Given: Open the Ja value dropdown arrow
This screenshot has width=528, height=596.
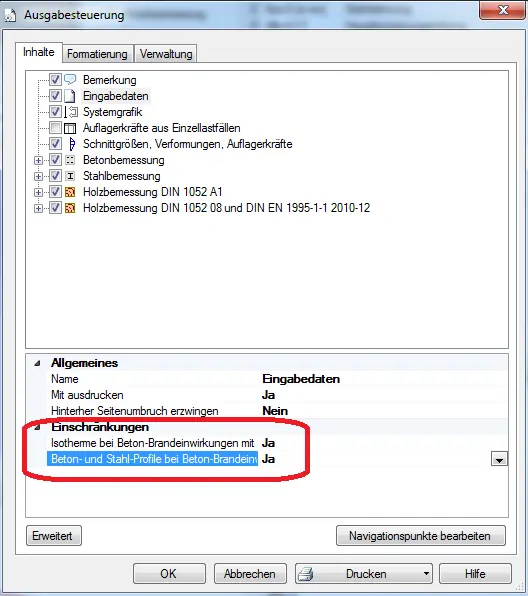Looking at the screenshot, I should point(499,459).
